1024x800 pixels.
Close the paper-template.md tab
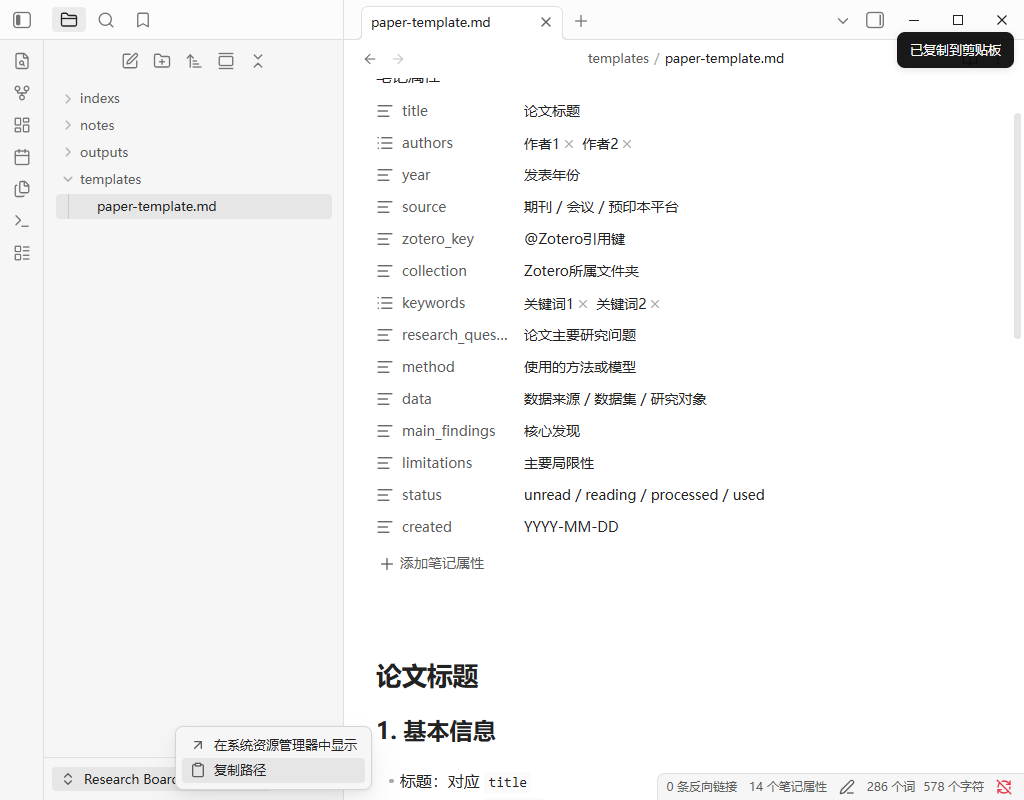(x=546, y=22)
